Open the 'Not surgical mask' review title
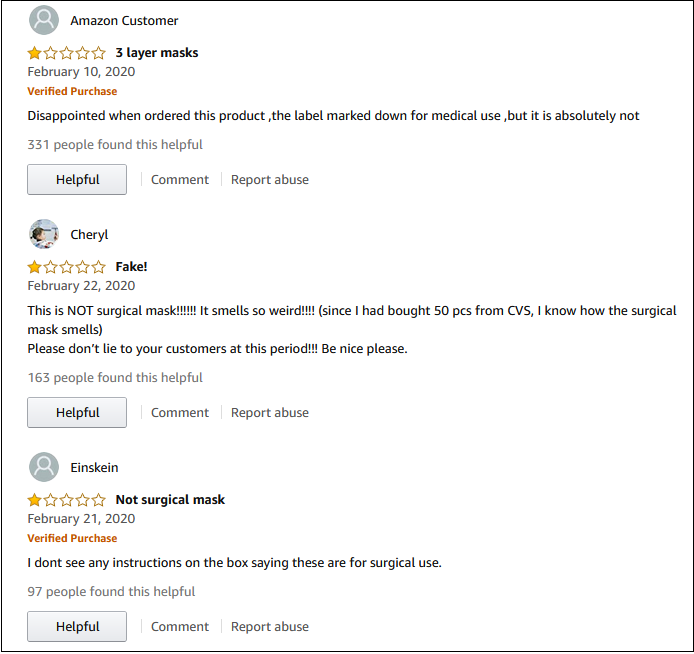 click(170, 500)
